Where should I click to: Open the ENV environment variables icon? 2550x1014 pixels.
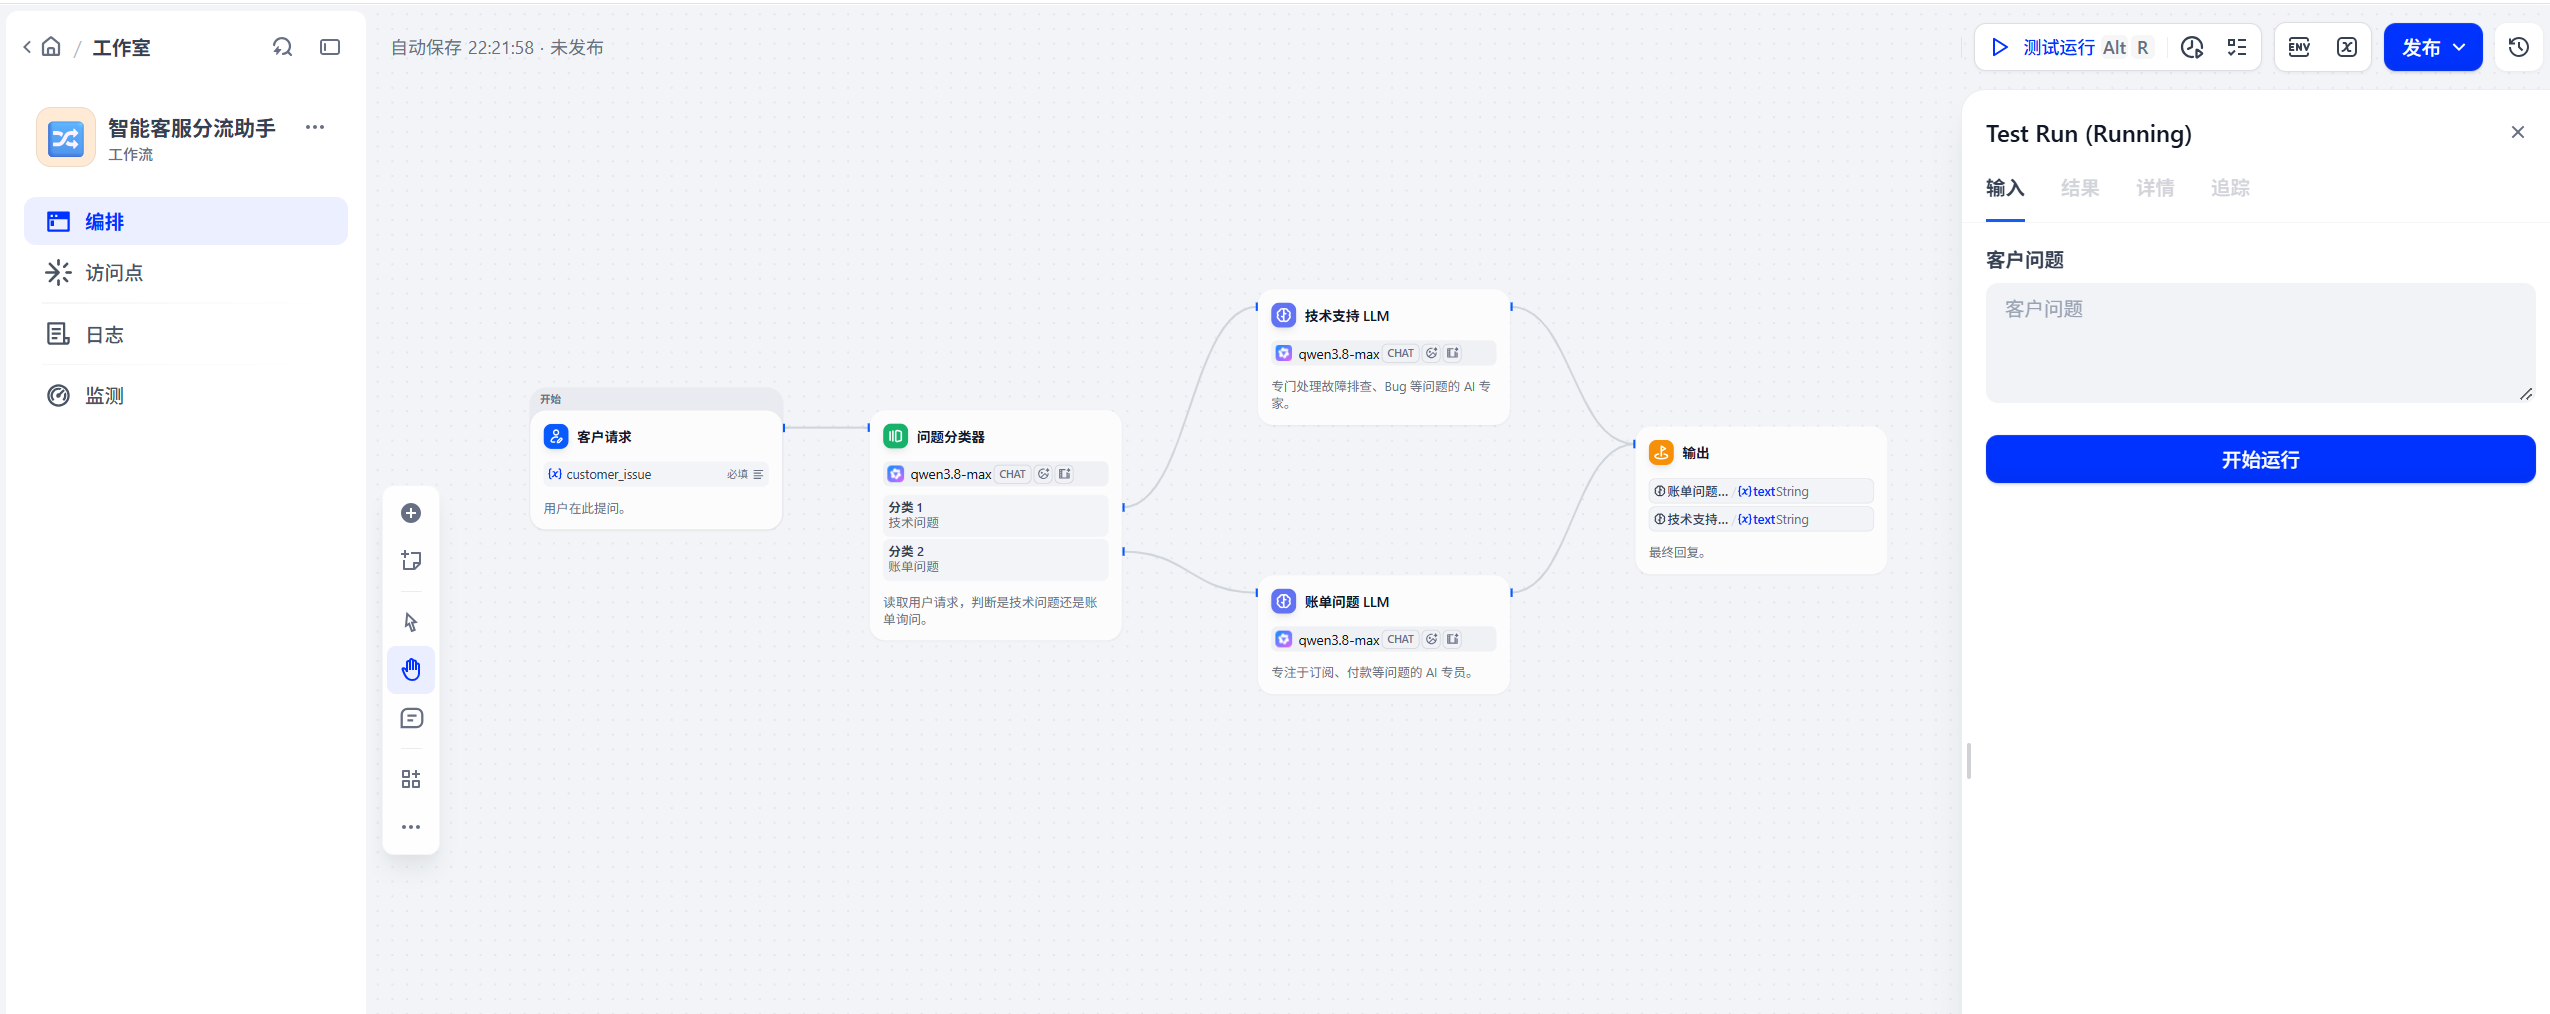coord(2299,47)
